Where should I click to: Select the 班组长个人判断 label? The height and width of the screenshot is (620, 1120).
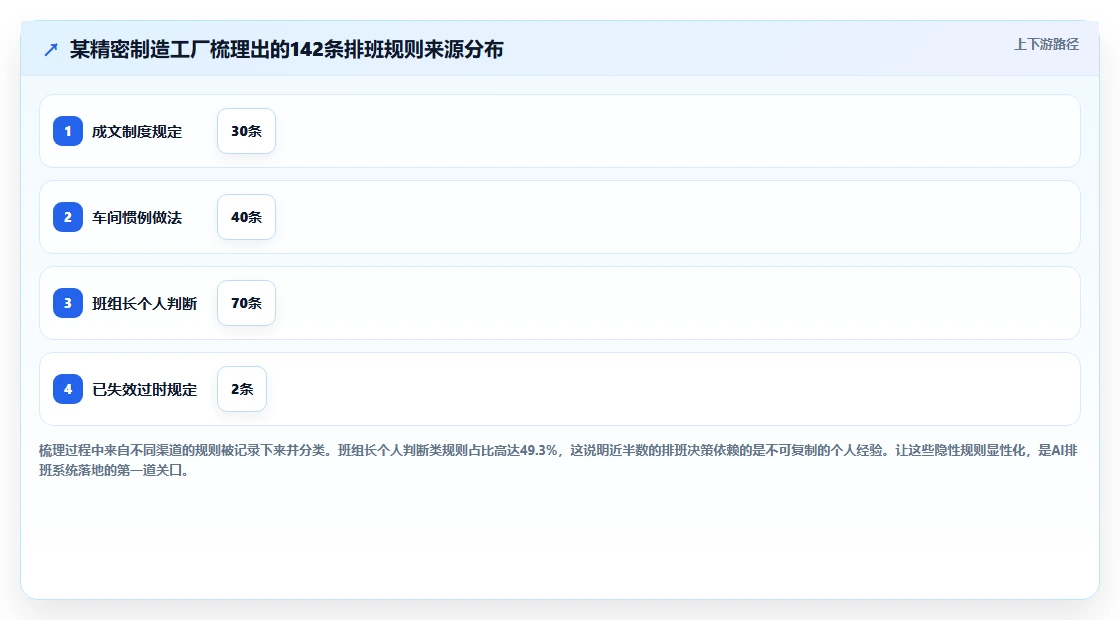[144, 303]
